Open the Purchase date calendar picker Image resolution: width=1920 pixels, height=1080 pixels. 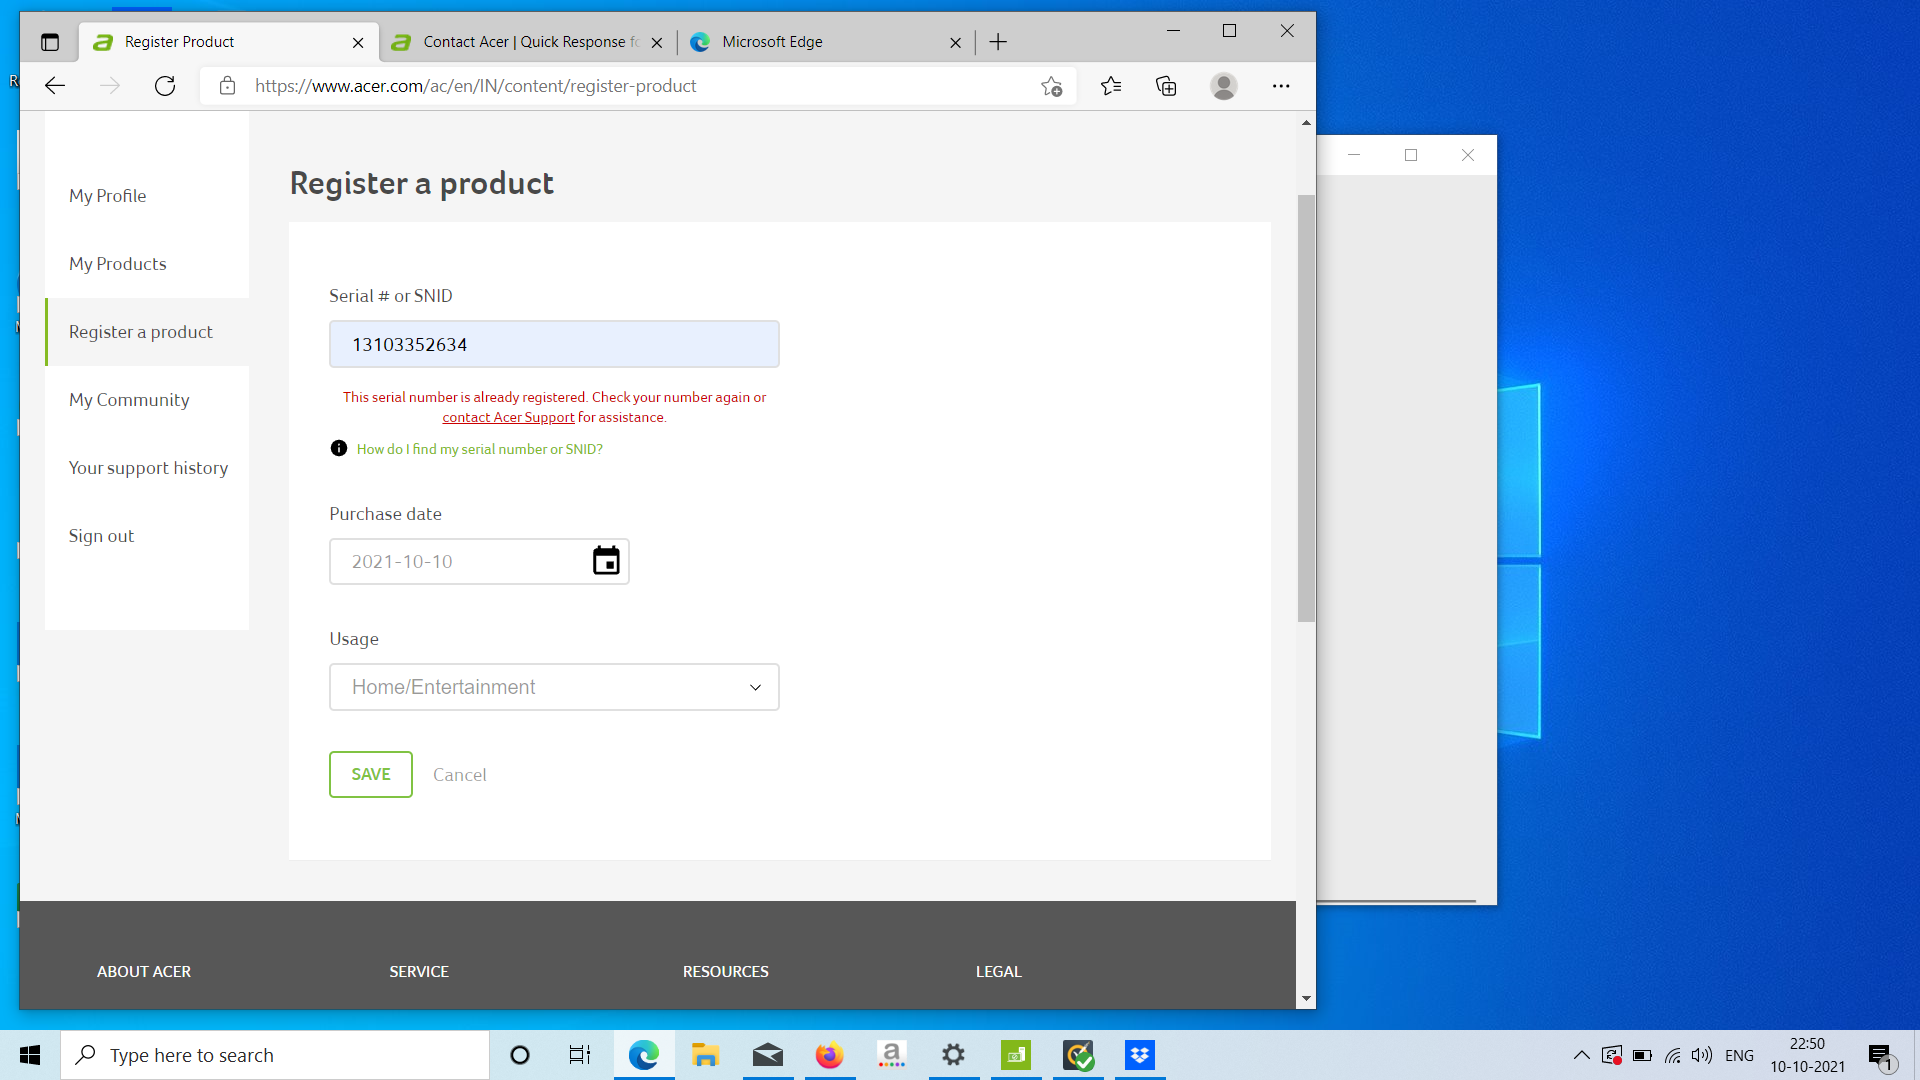pyautogui.click(x=606, y=561)
